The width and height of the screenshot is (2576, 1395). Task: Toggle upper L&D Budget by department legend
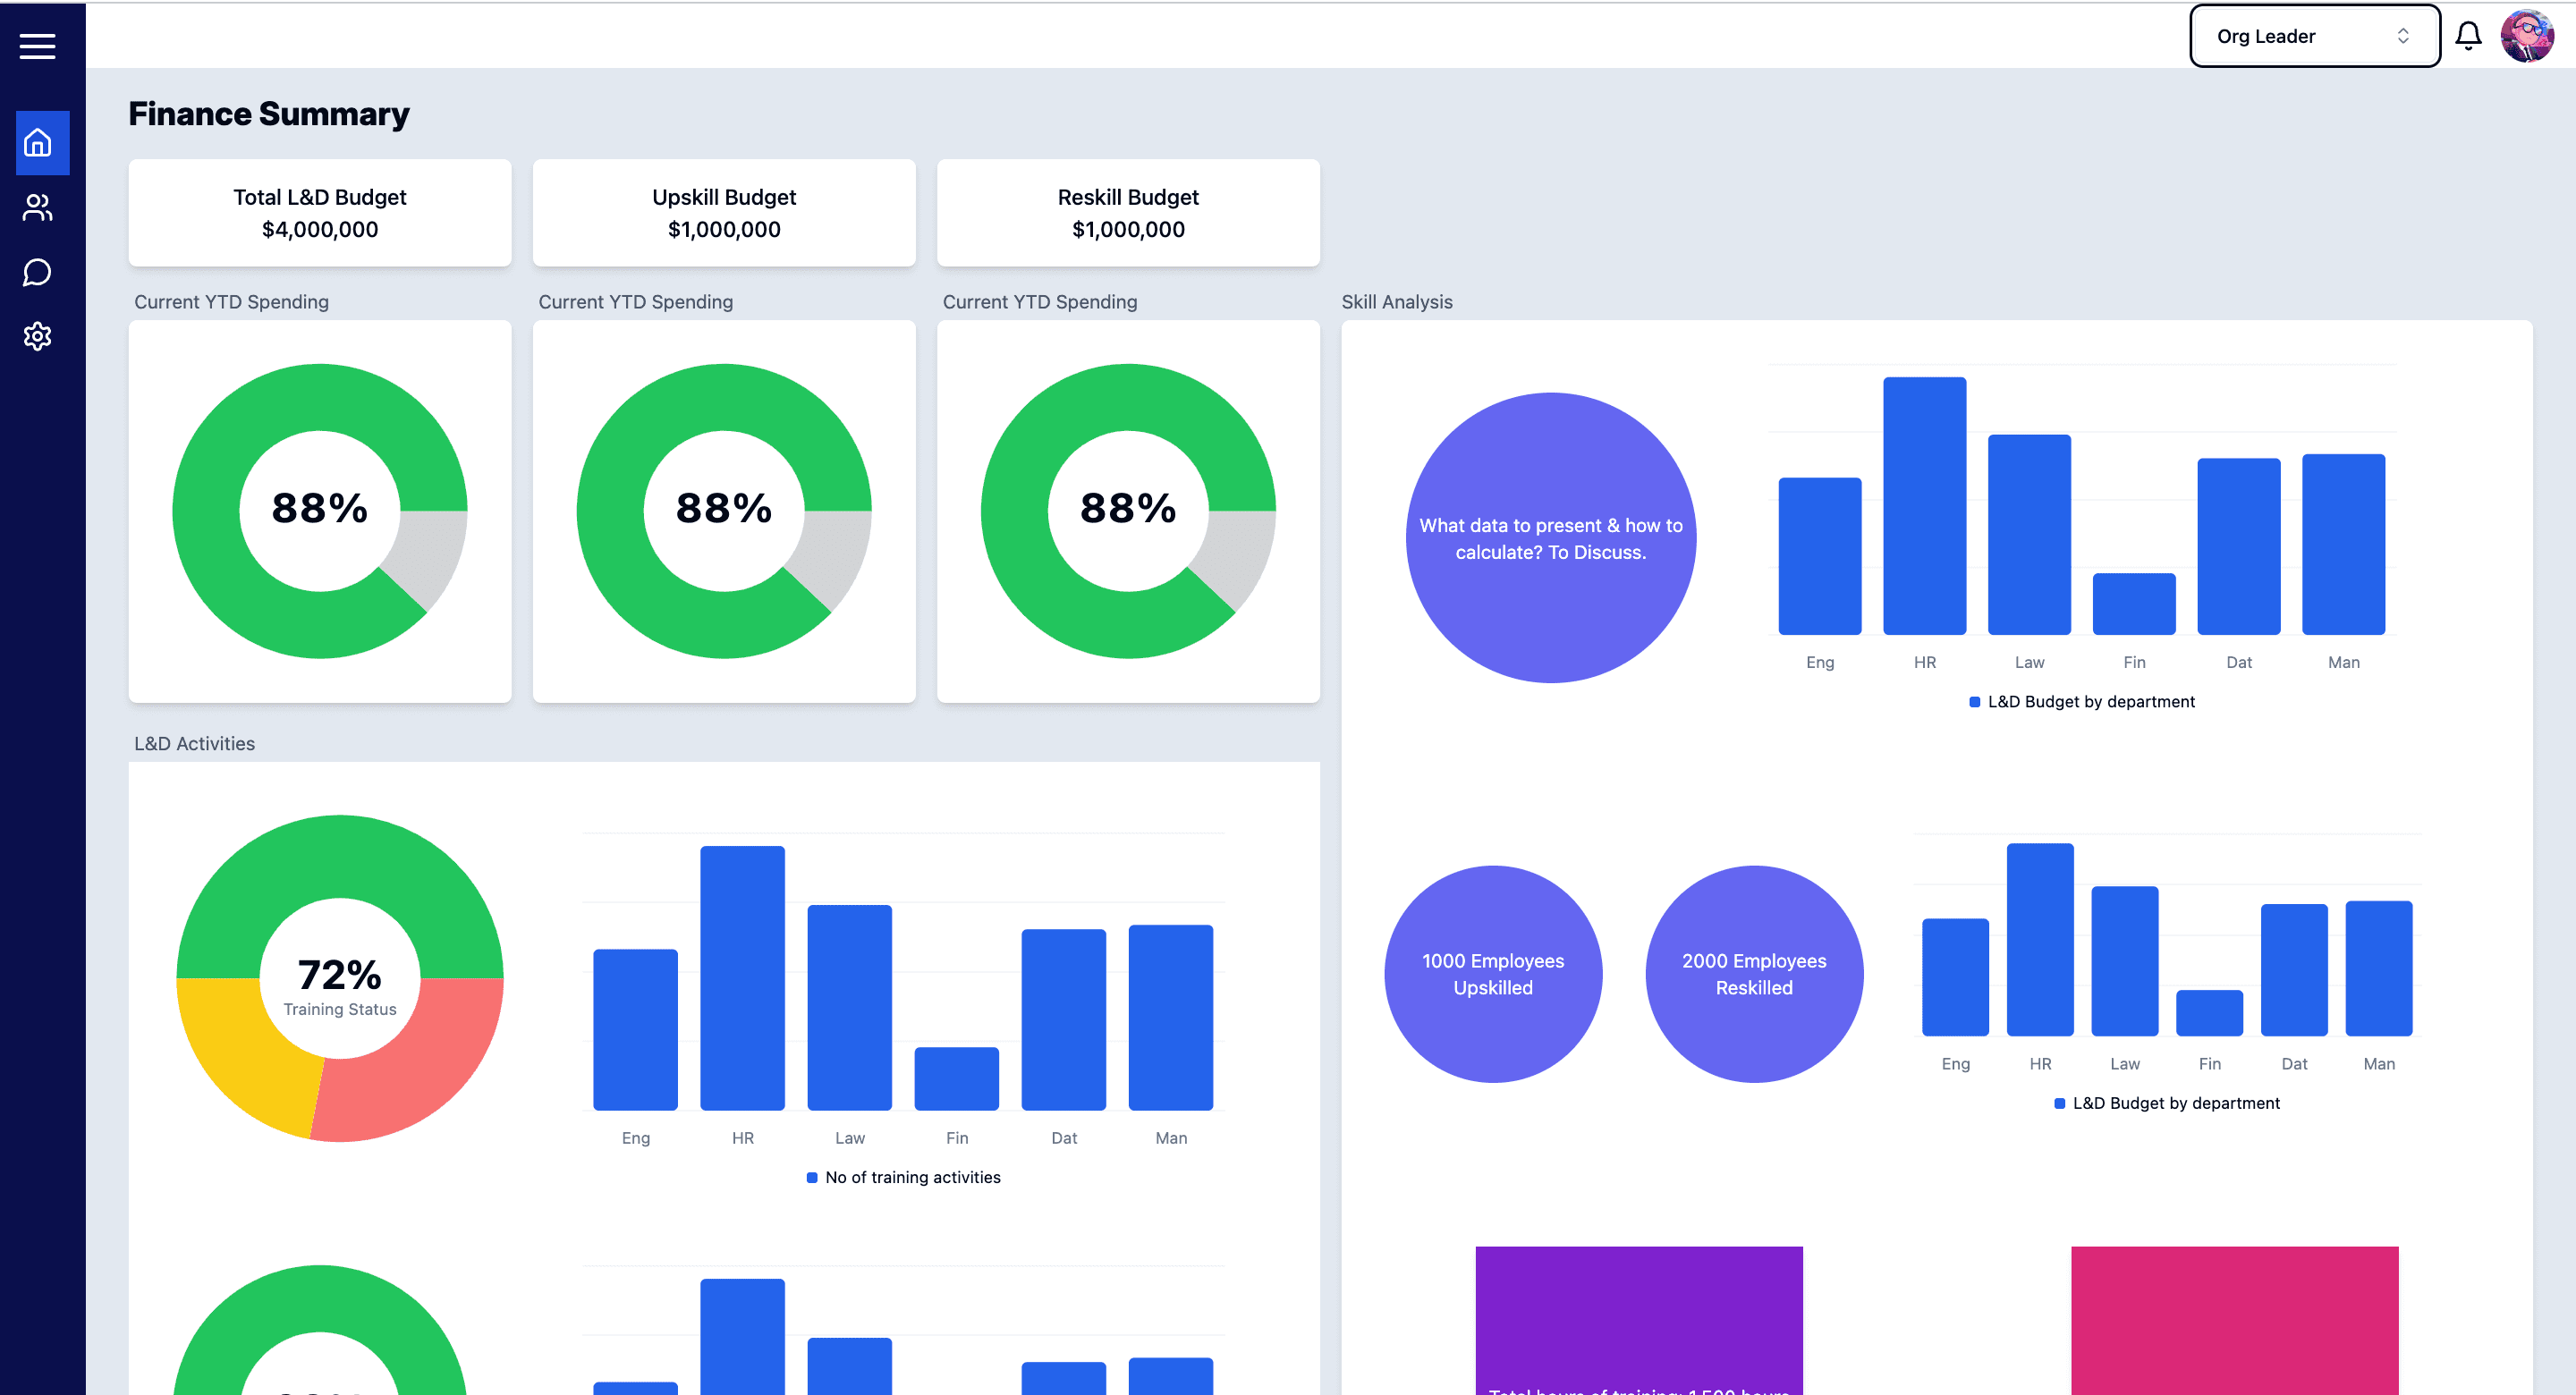click(2082, 702)
